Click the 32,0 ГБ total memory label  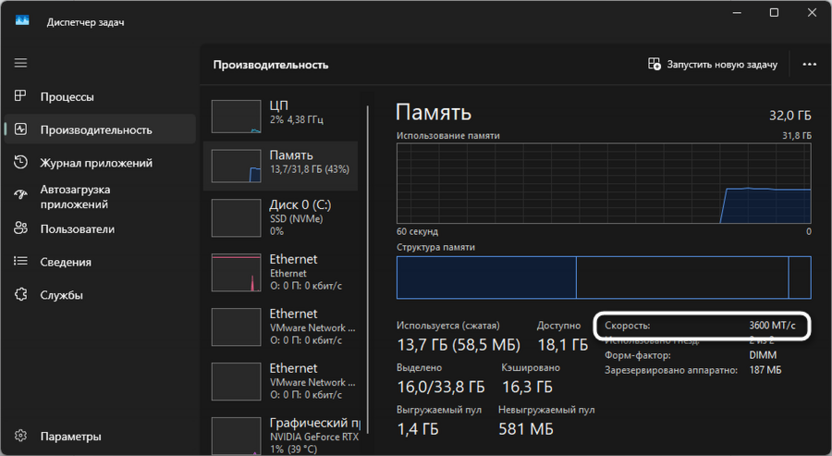click(790, 115)
